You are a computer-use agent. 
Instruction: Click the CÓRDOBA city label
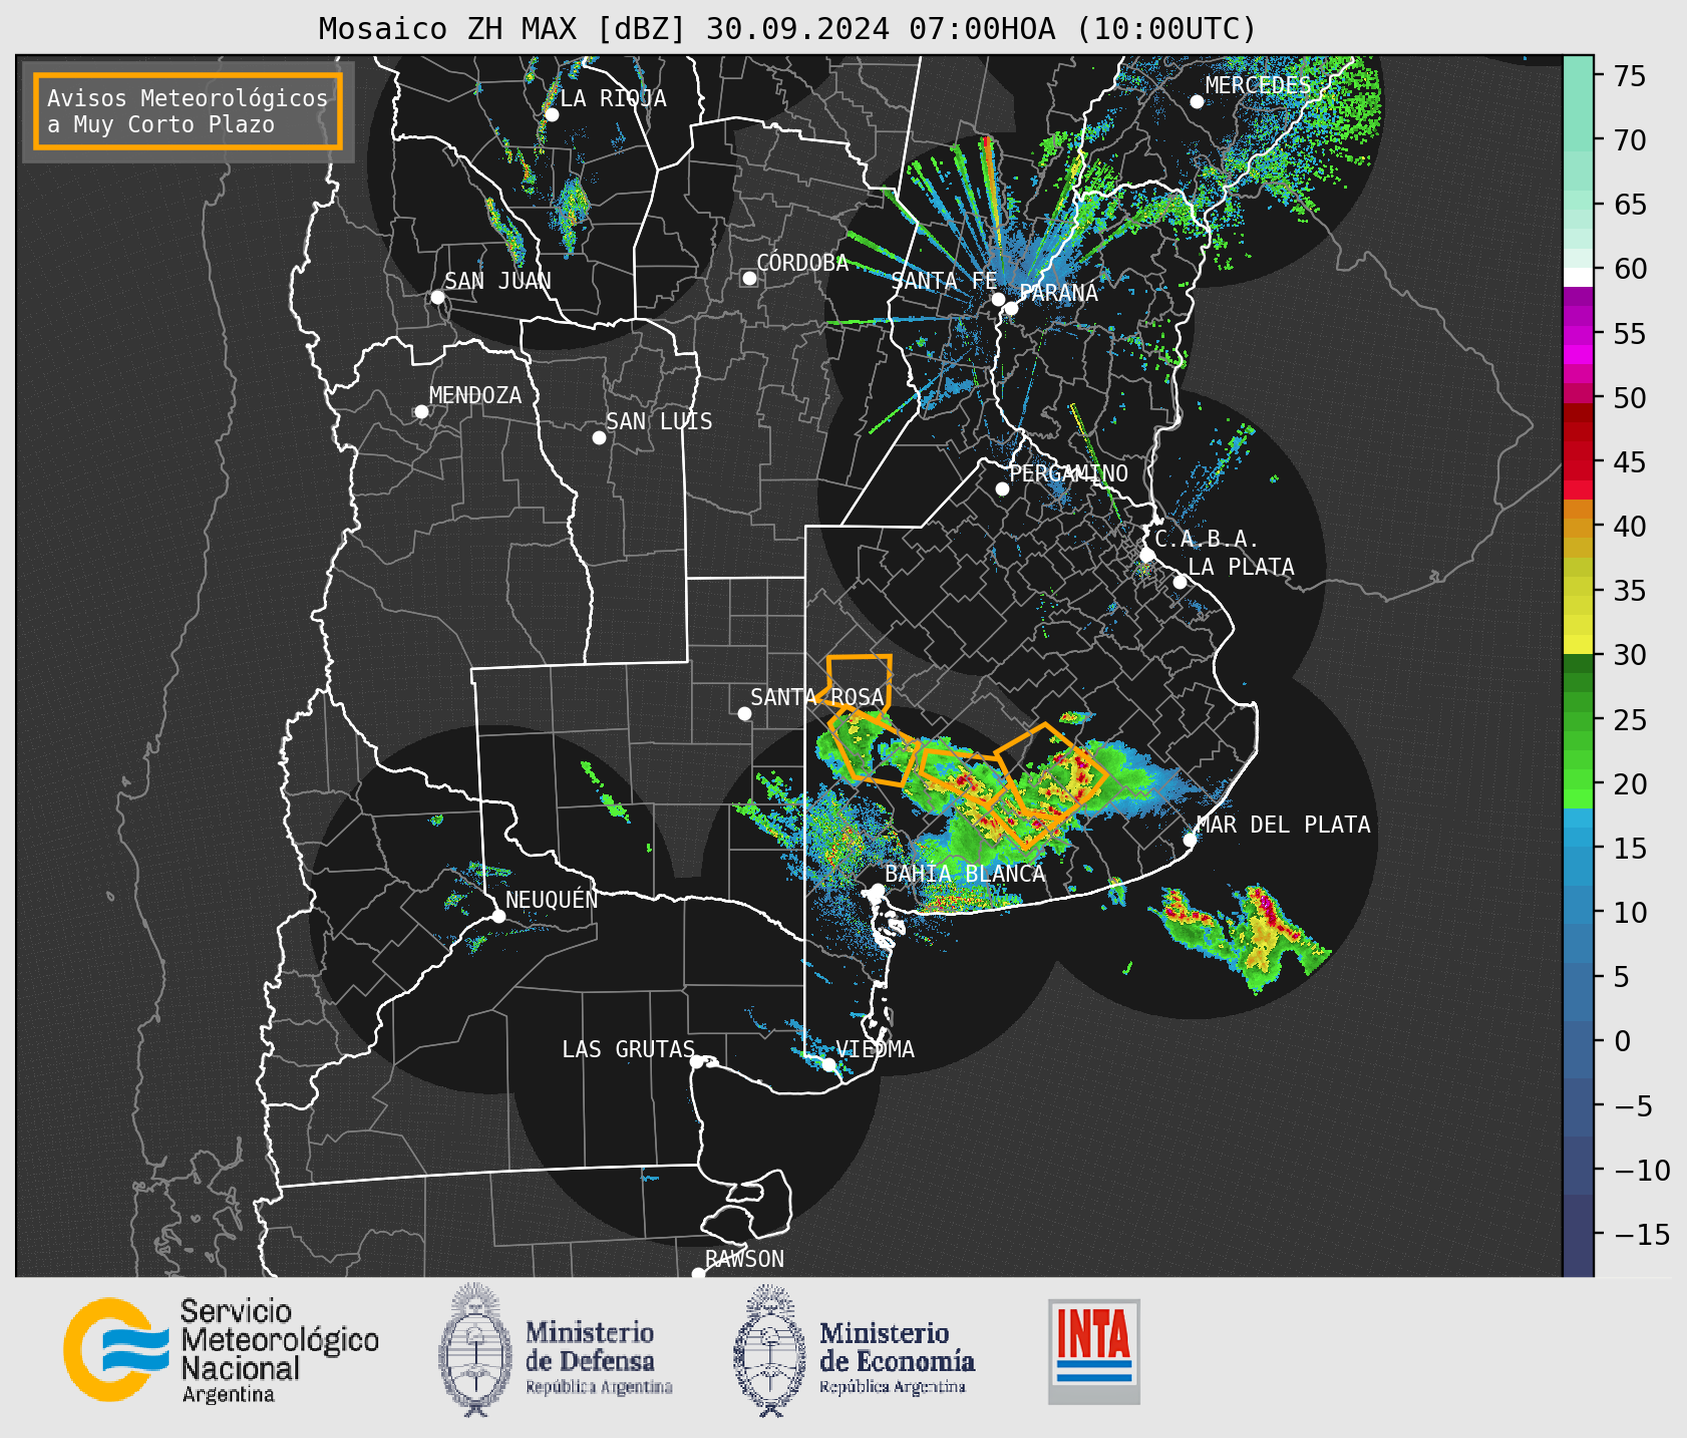802,262
